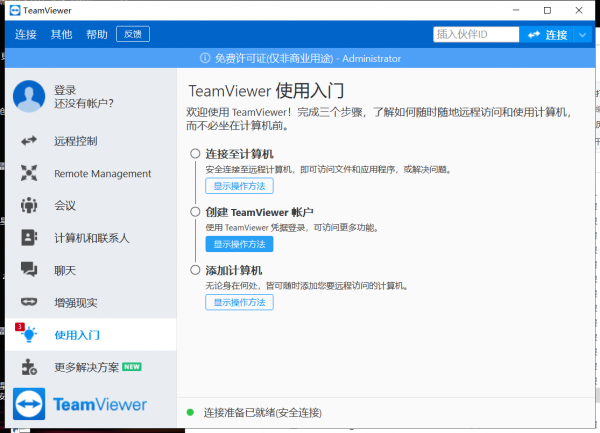Click the green connection status indicator
This screenshot has height=433, width=600.
click(x=190, y=412)
